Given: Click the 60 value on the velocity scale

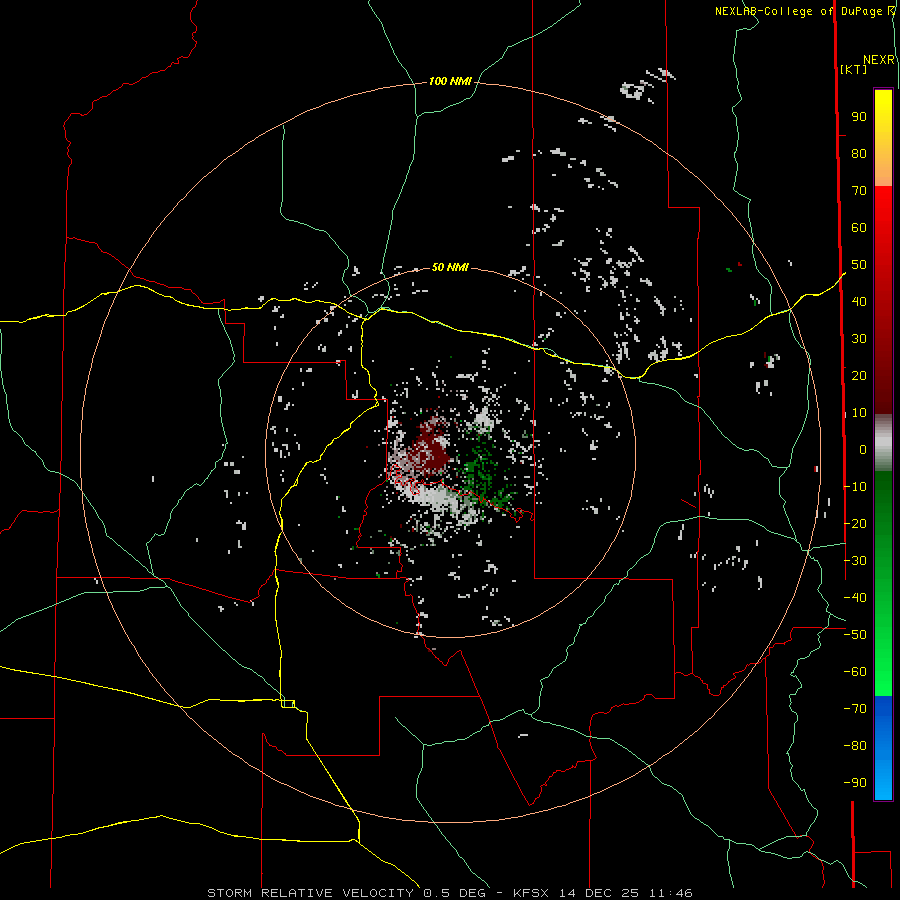Looking at the screenshot, I should click(x=859, y=228).
